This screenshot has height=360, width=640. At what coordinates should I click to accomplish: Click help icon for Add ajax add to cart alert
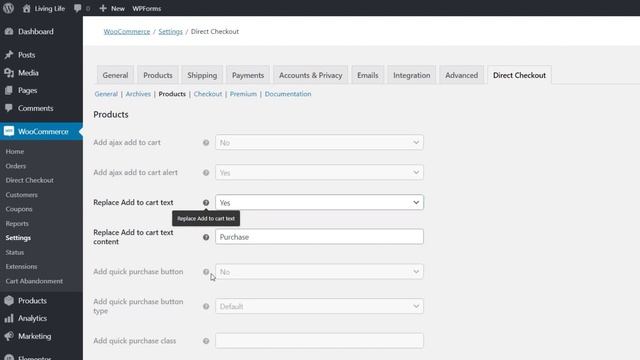[206, 173]
